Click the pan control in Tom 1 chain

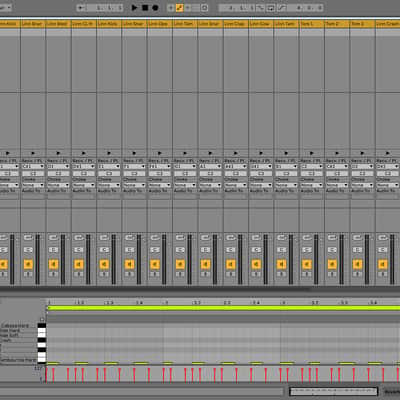tap(307, 250)
